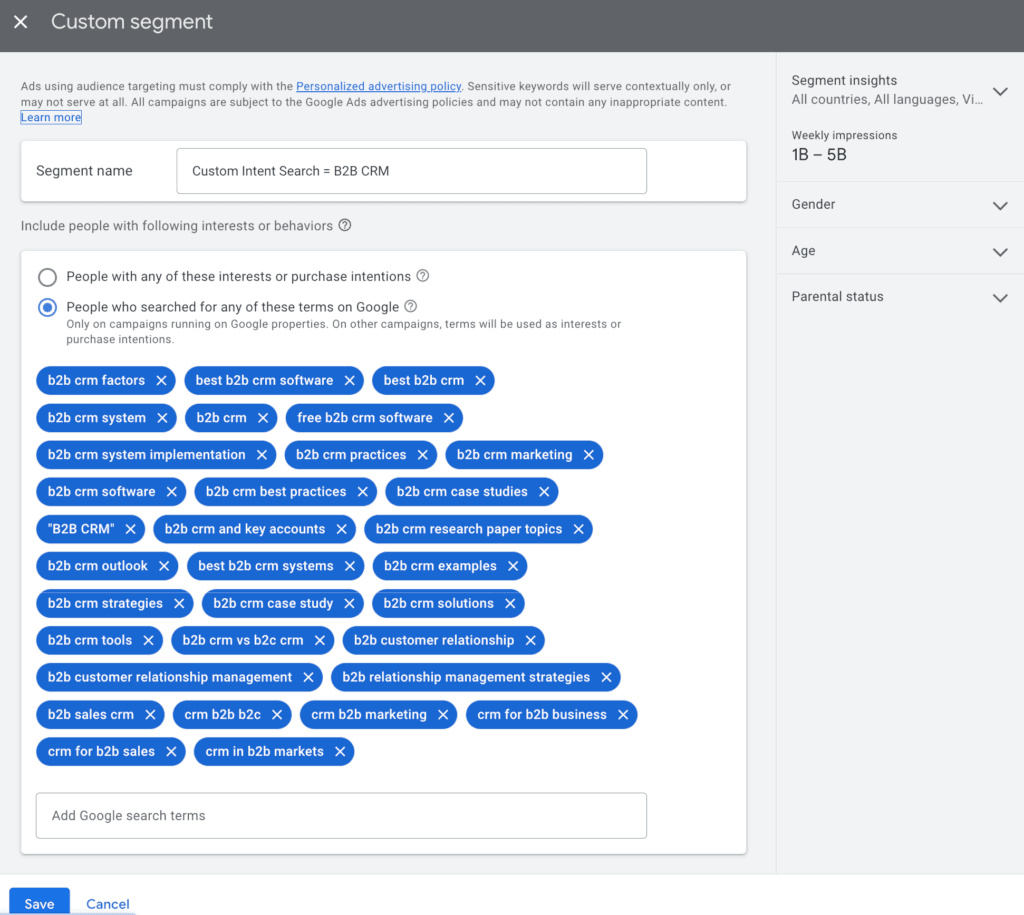Remove 'b2b crm system implementation' chip
The width and height of the screenshot is (1024, 915).
pyautogui.click(x=262, y=455)
